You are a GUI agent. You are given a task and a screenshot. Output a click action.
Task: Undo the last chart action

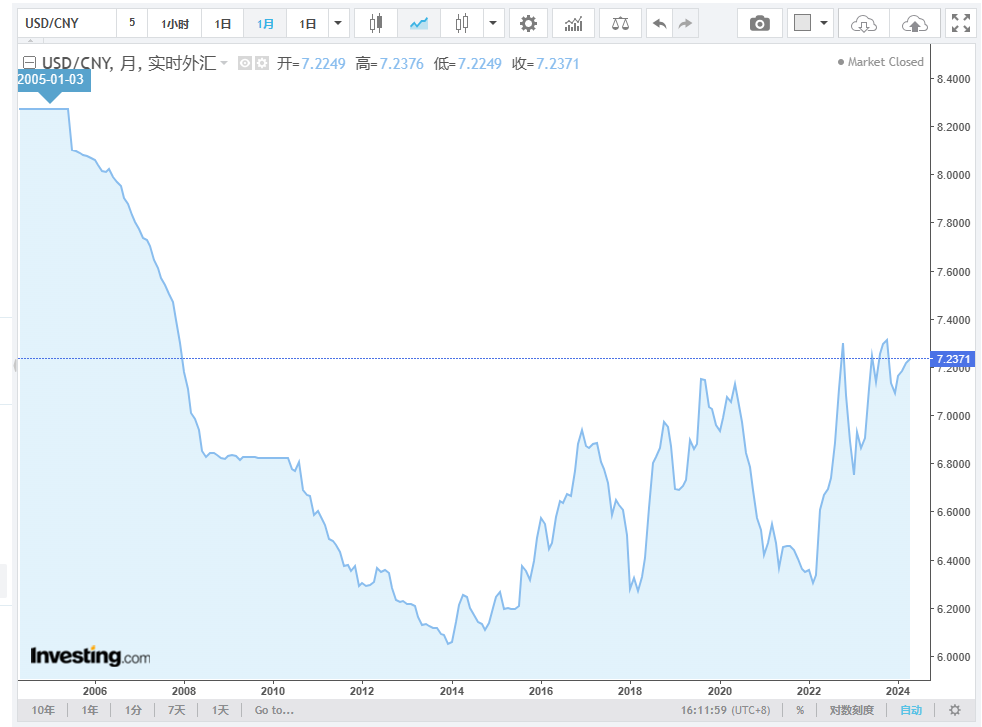click(659, 23)
